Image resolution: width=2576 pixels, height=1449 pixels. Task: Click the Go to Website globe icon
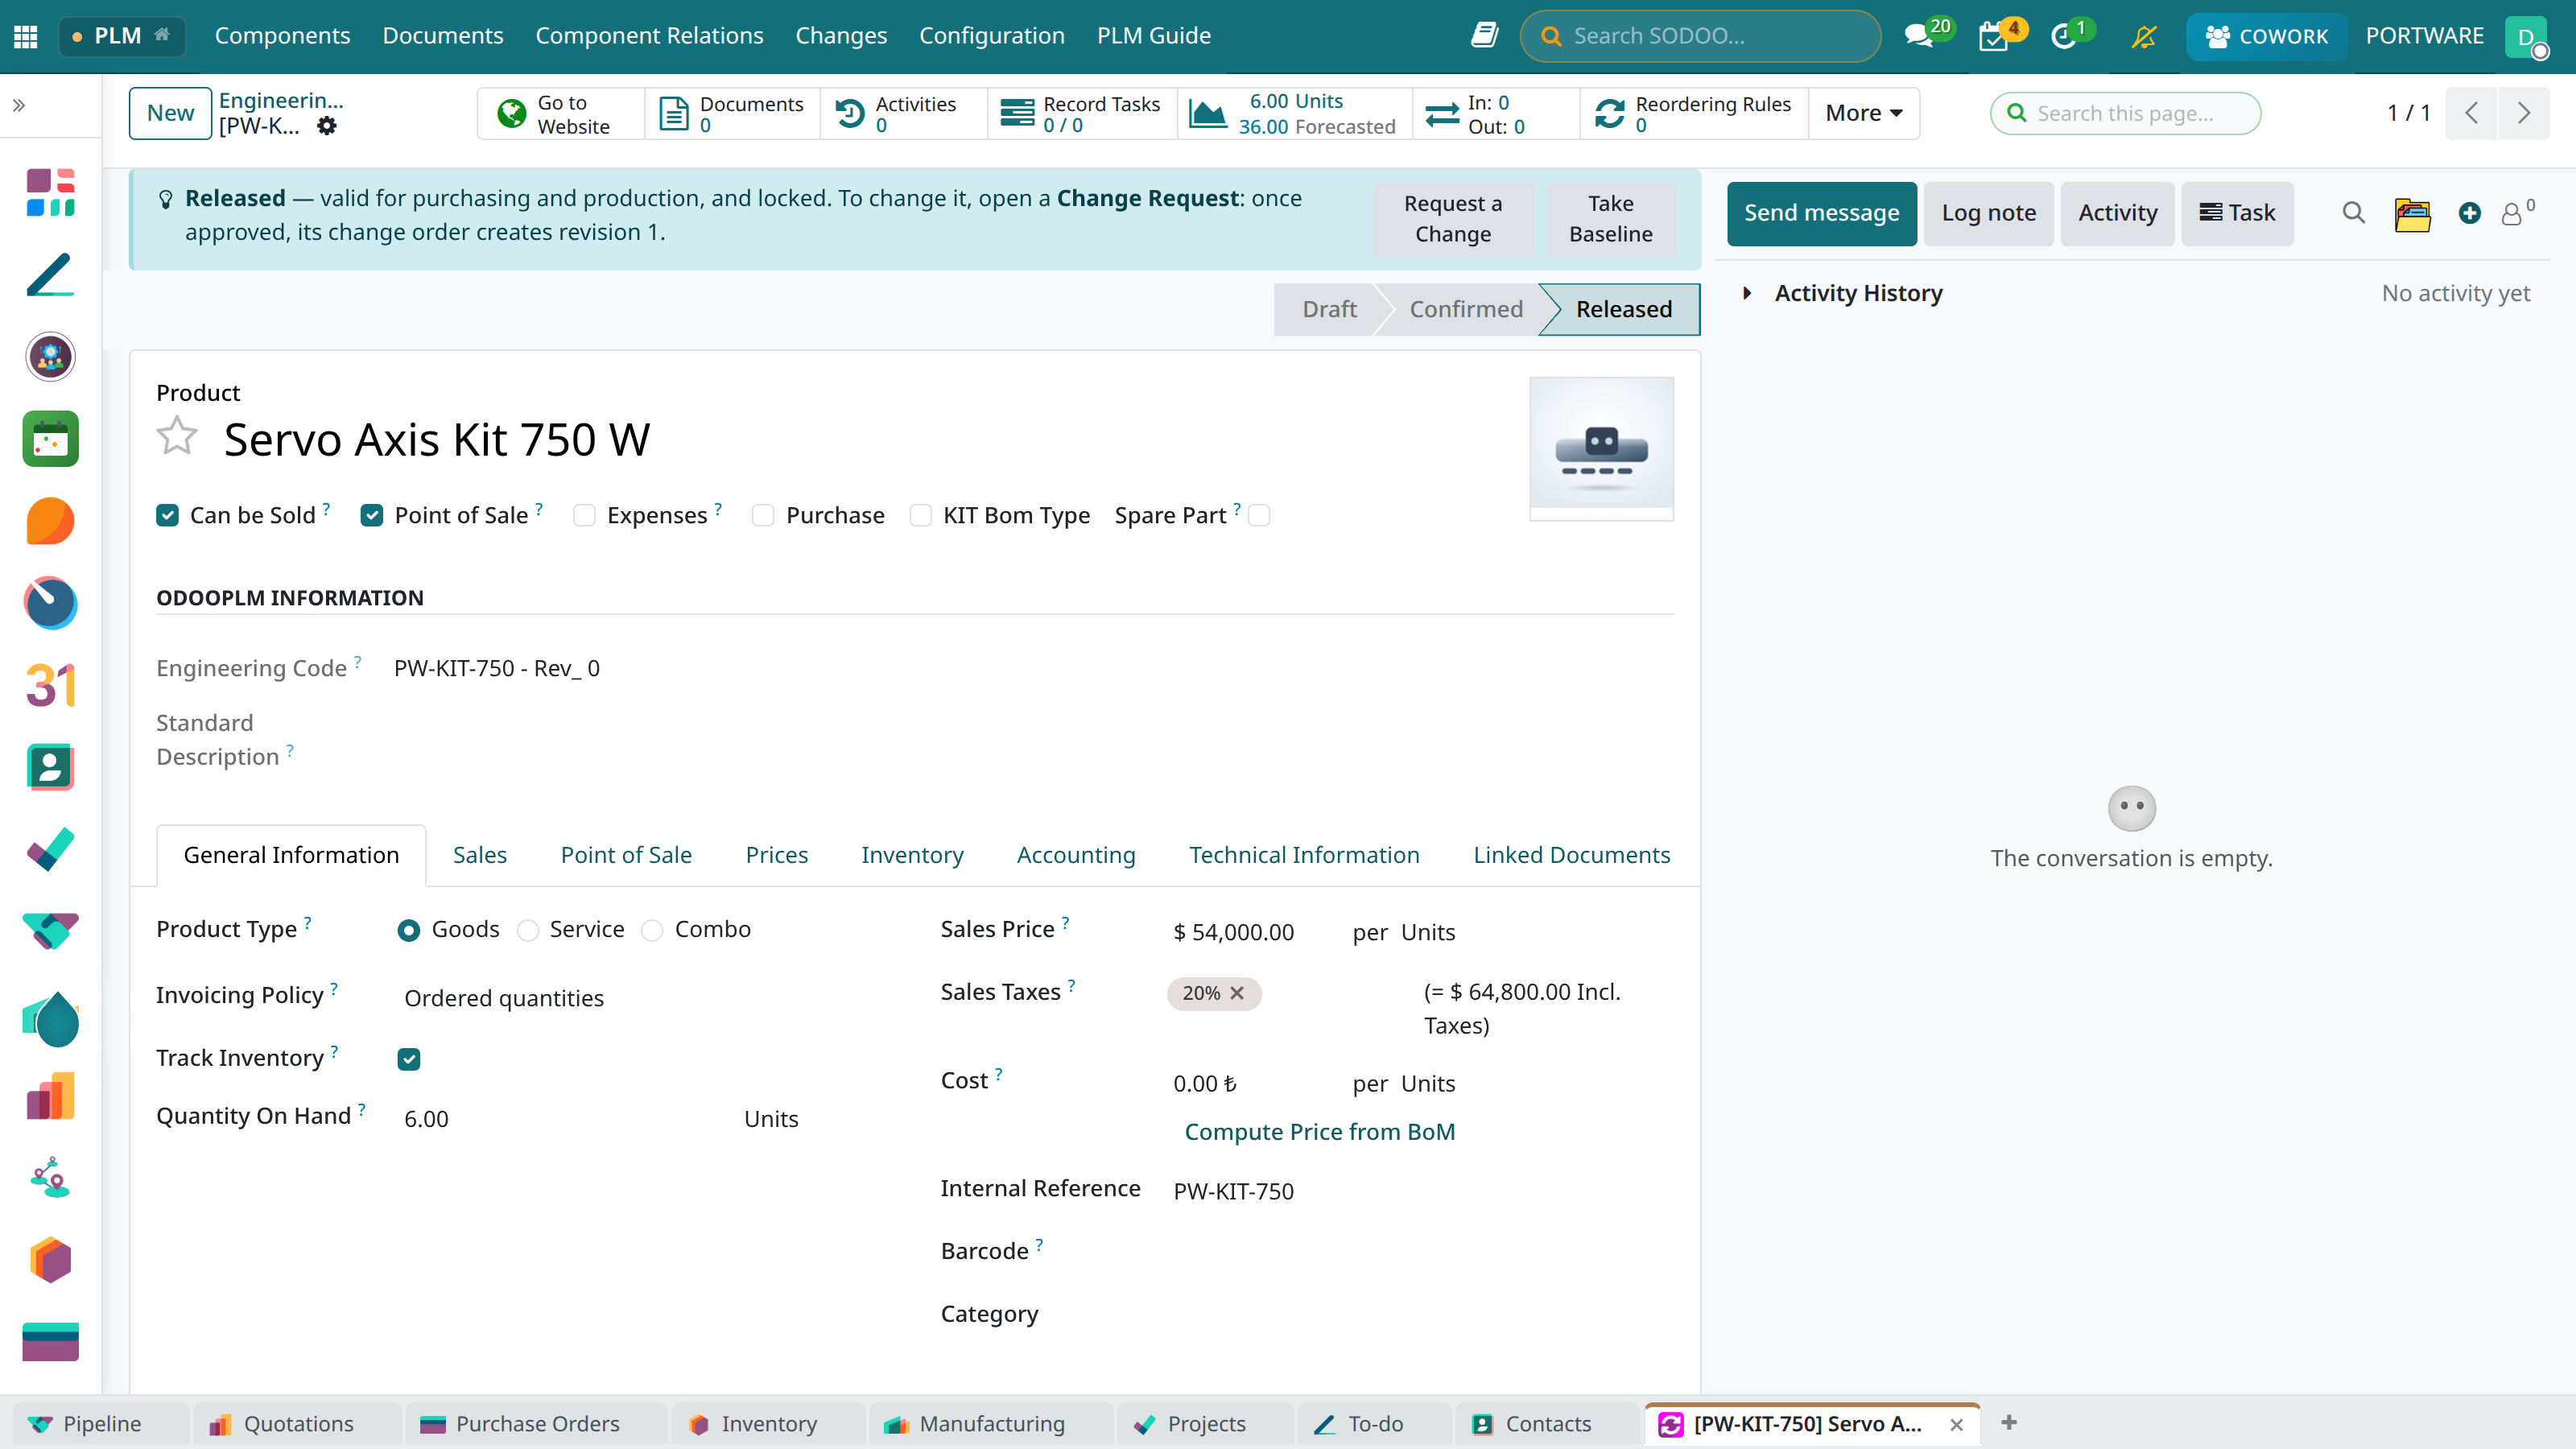pyautogui.click(x=512, y=114)
